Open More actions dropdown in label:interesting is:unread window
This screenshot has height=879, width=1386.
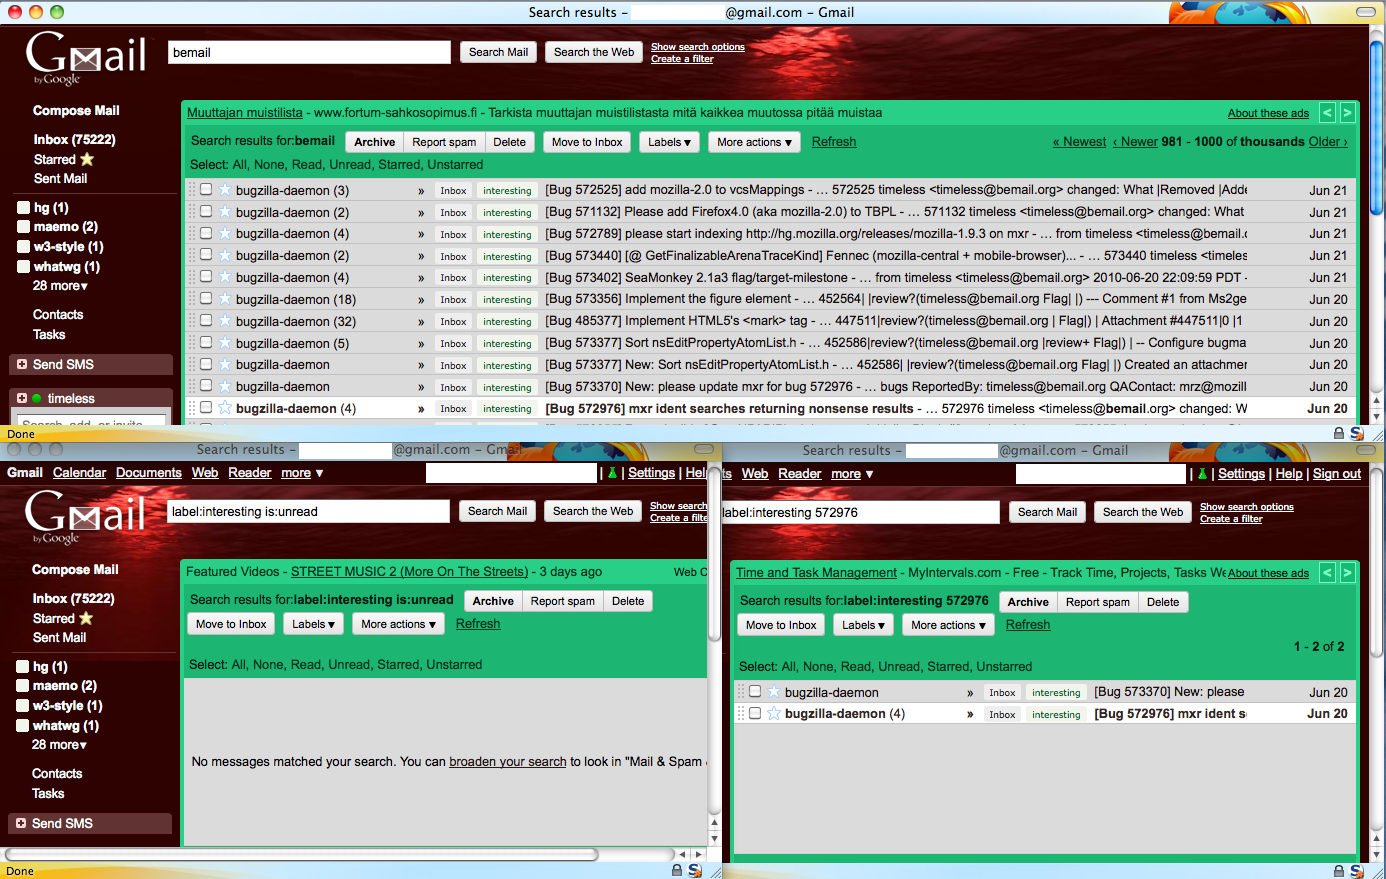click(x=399, y=624)
